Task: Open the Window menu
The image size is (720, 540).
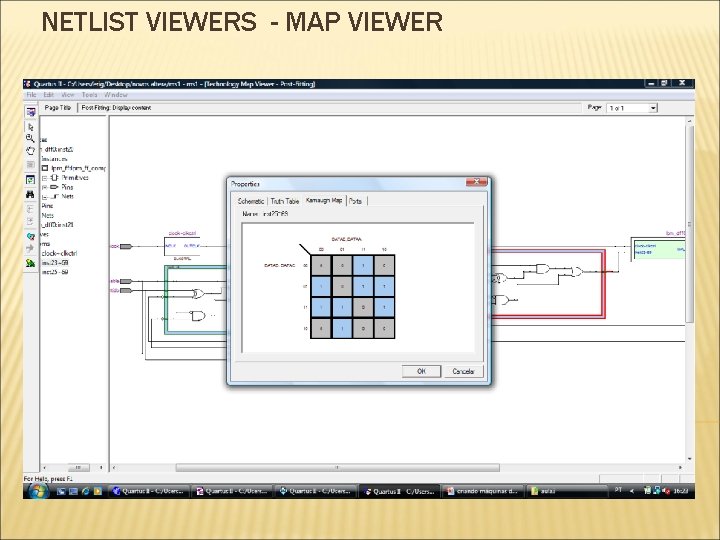Action: click(116, 95)
